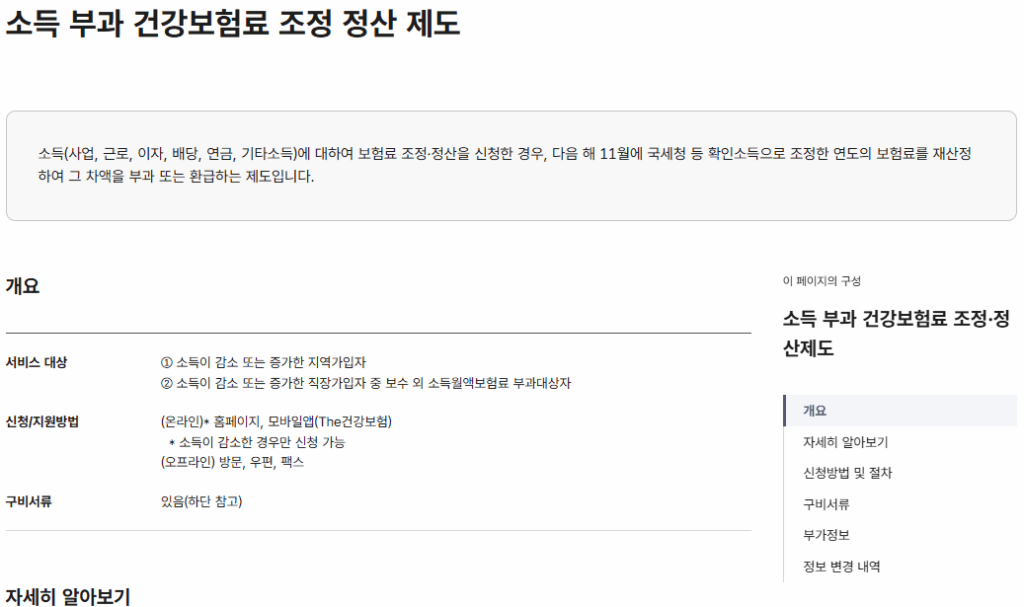Go to 구비서류 from the sidebar list
This screenshot has width=1024, height=607.
pos(826,504)
